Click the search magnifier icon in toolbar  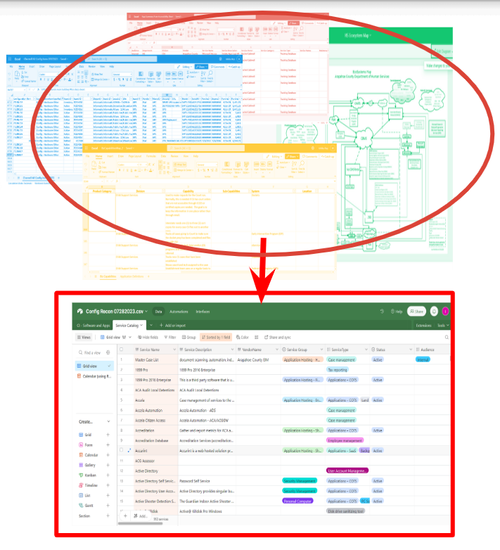[447, 337]
